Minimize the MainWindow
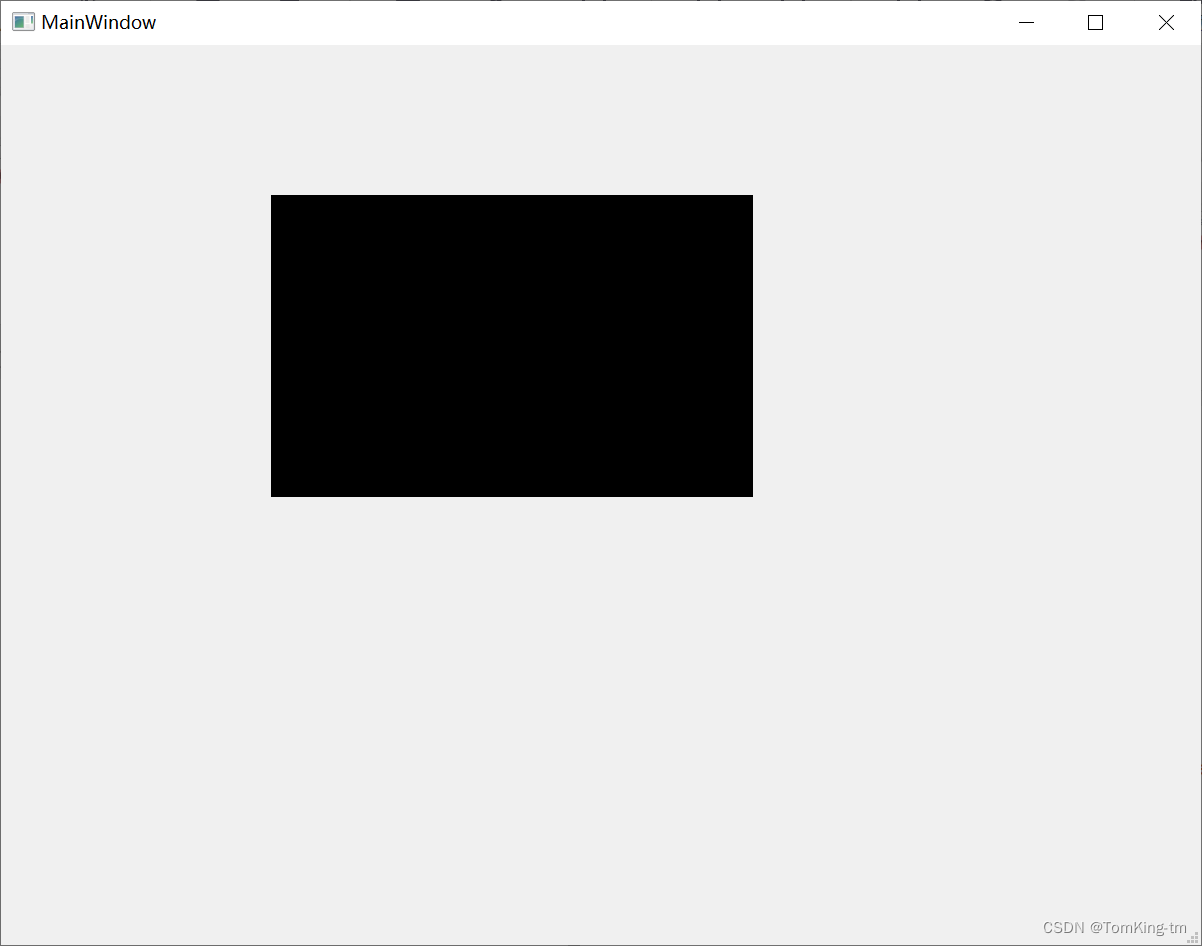 1026,22
